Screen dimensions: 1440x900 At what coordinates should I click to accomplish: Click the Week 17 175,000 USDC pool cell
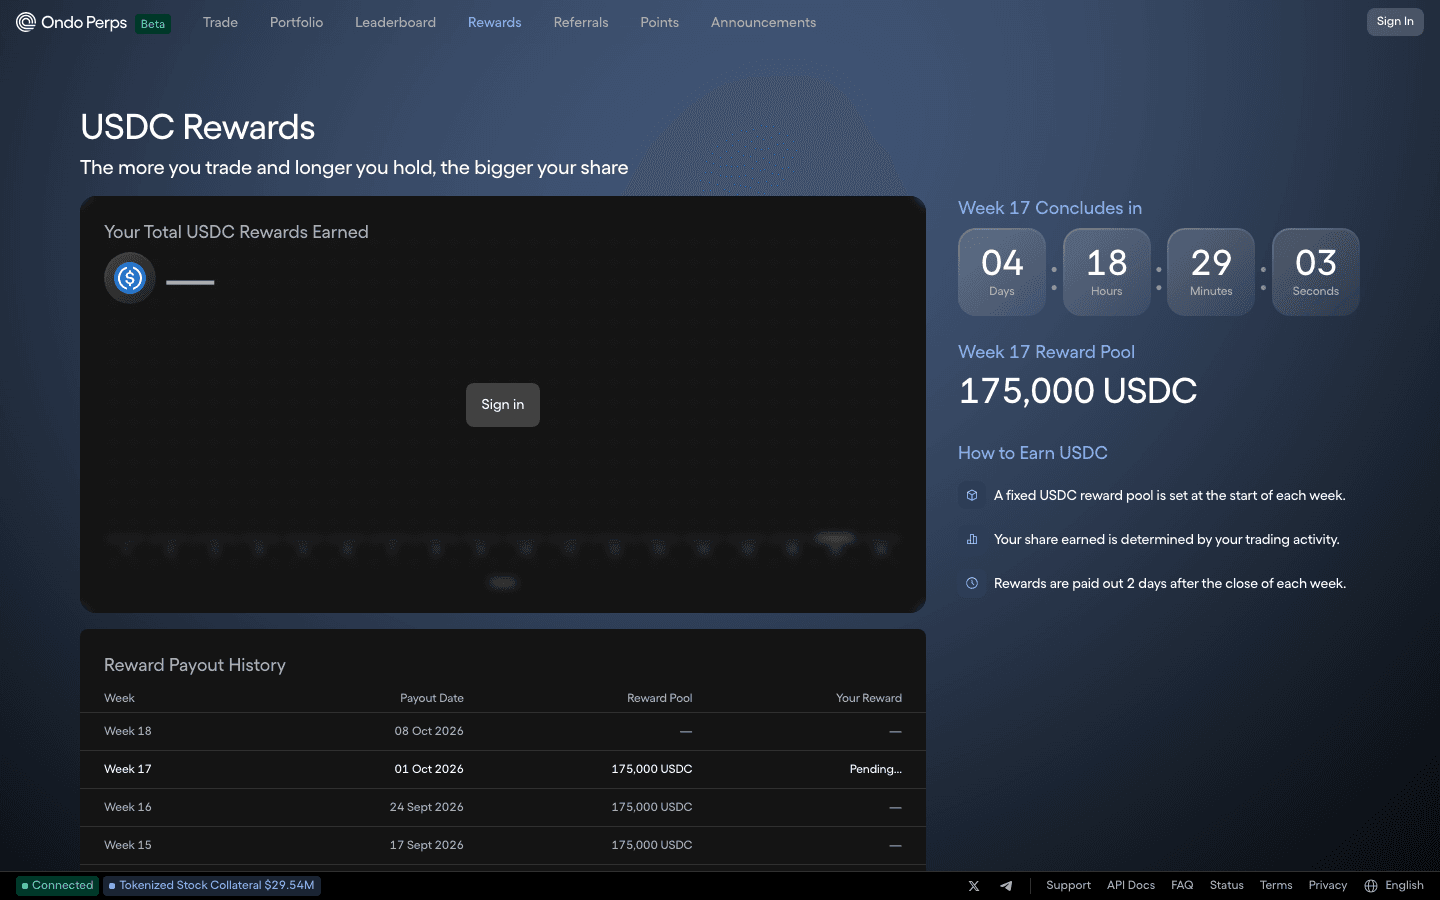click(652, 769)
